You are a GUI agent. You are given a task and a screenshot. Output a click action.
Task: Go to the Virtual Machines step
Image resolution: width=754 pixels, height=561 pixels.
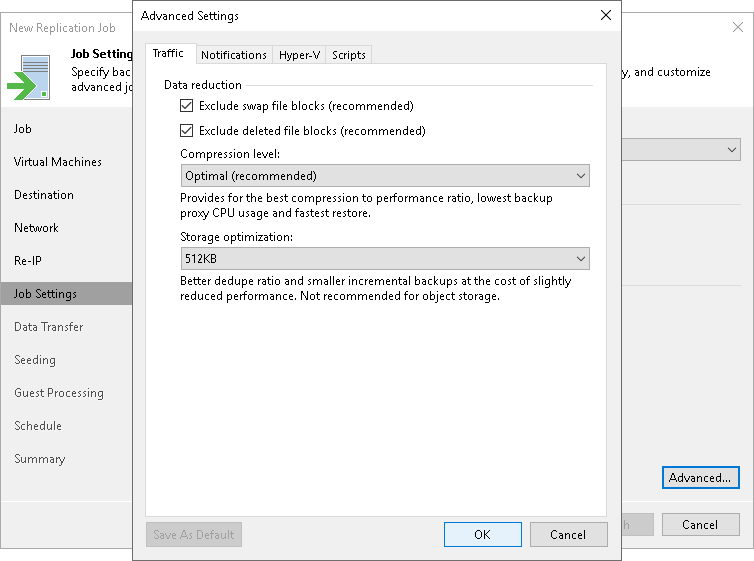click(58, 162)
